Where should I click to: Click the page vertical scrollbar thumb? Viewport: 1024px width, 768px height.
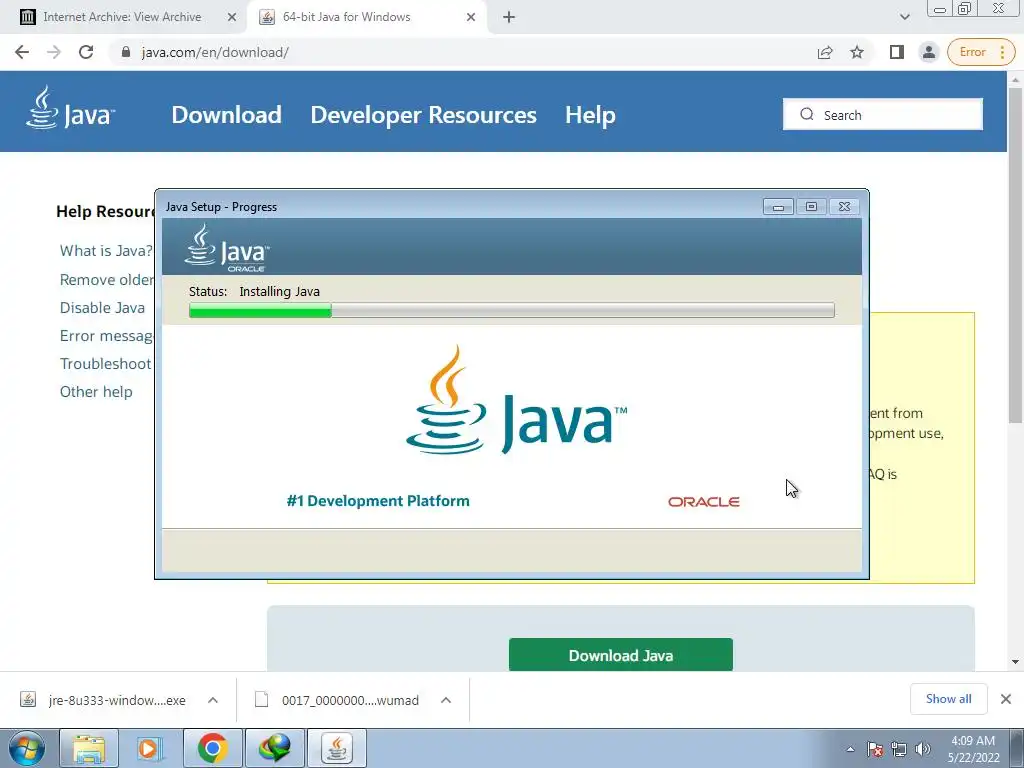[x=1015, y=255]
